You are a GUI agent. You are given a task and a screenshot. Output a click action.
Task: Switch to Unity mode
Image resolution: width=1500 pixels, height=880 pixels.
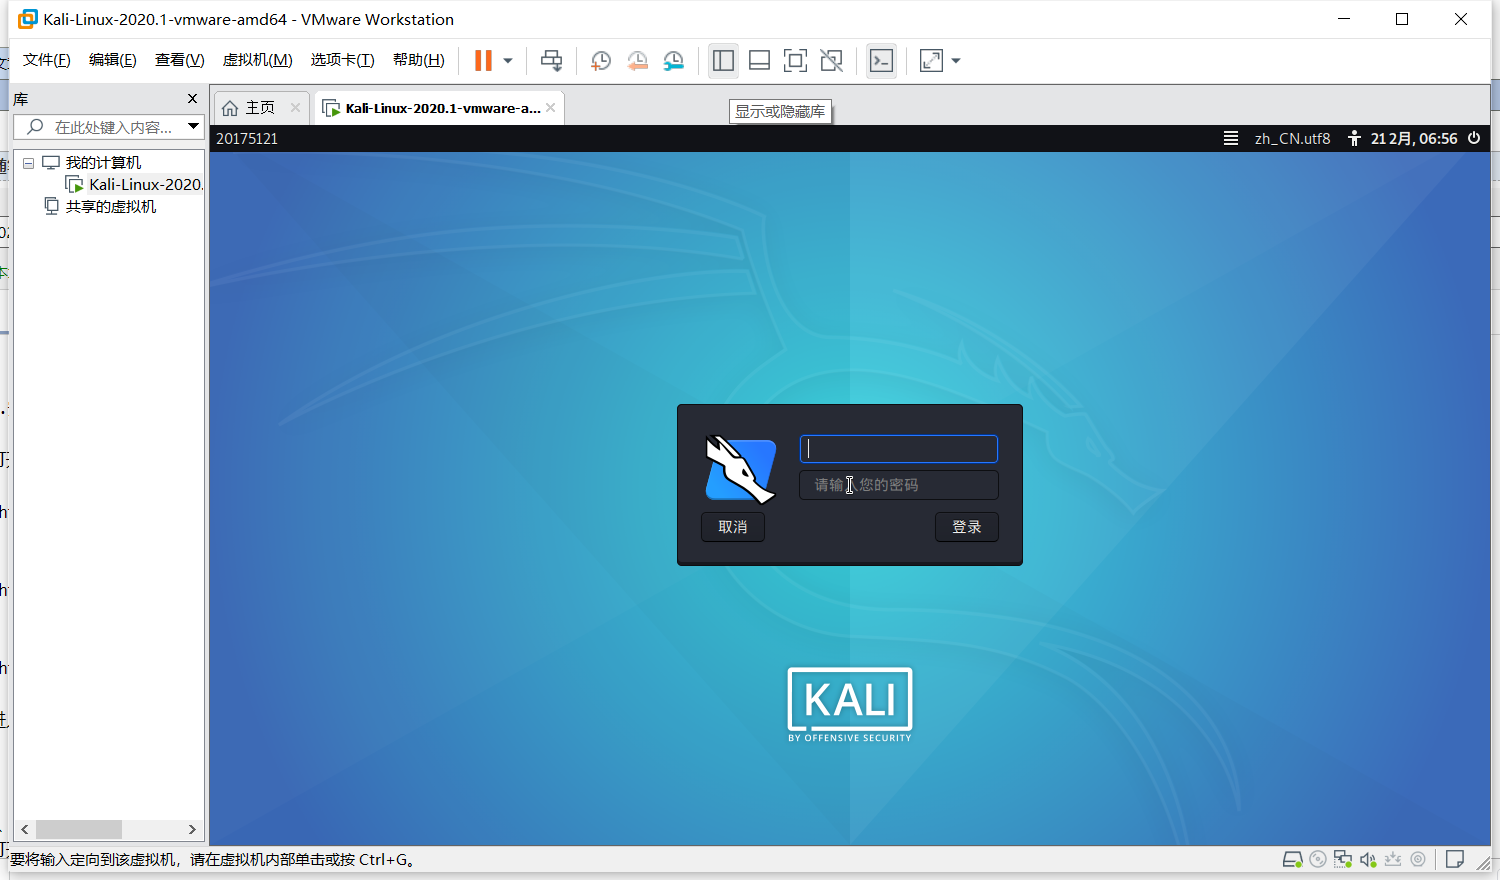coord(831,61)
